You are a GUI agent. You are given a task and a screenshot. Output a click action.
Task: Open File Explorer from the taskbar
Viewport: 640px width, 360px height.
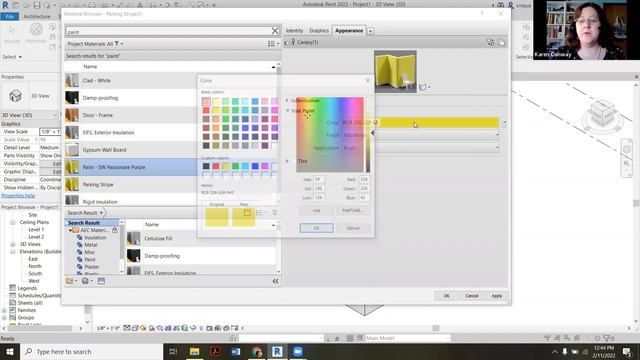tap(194, 351)
